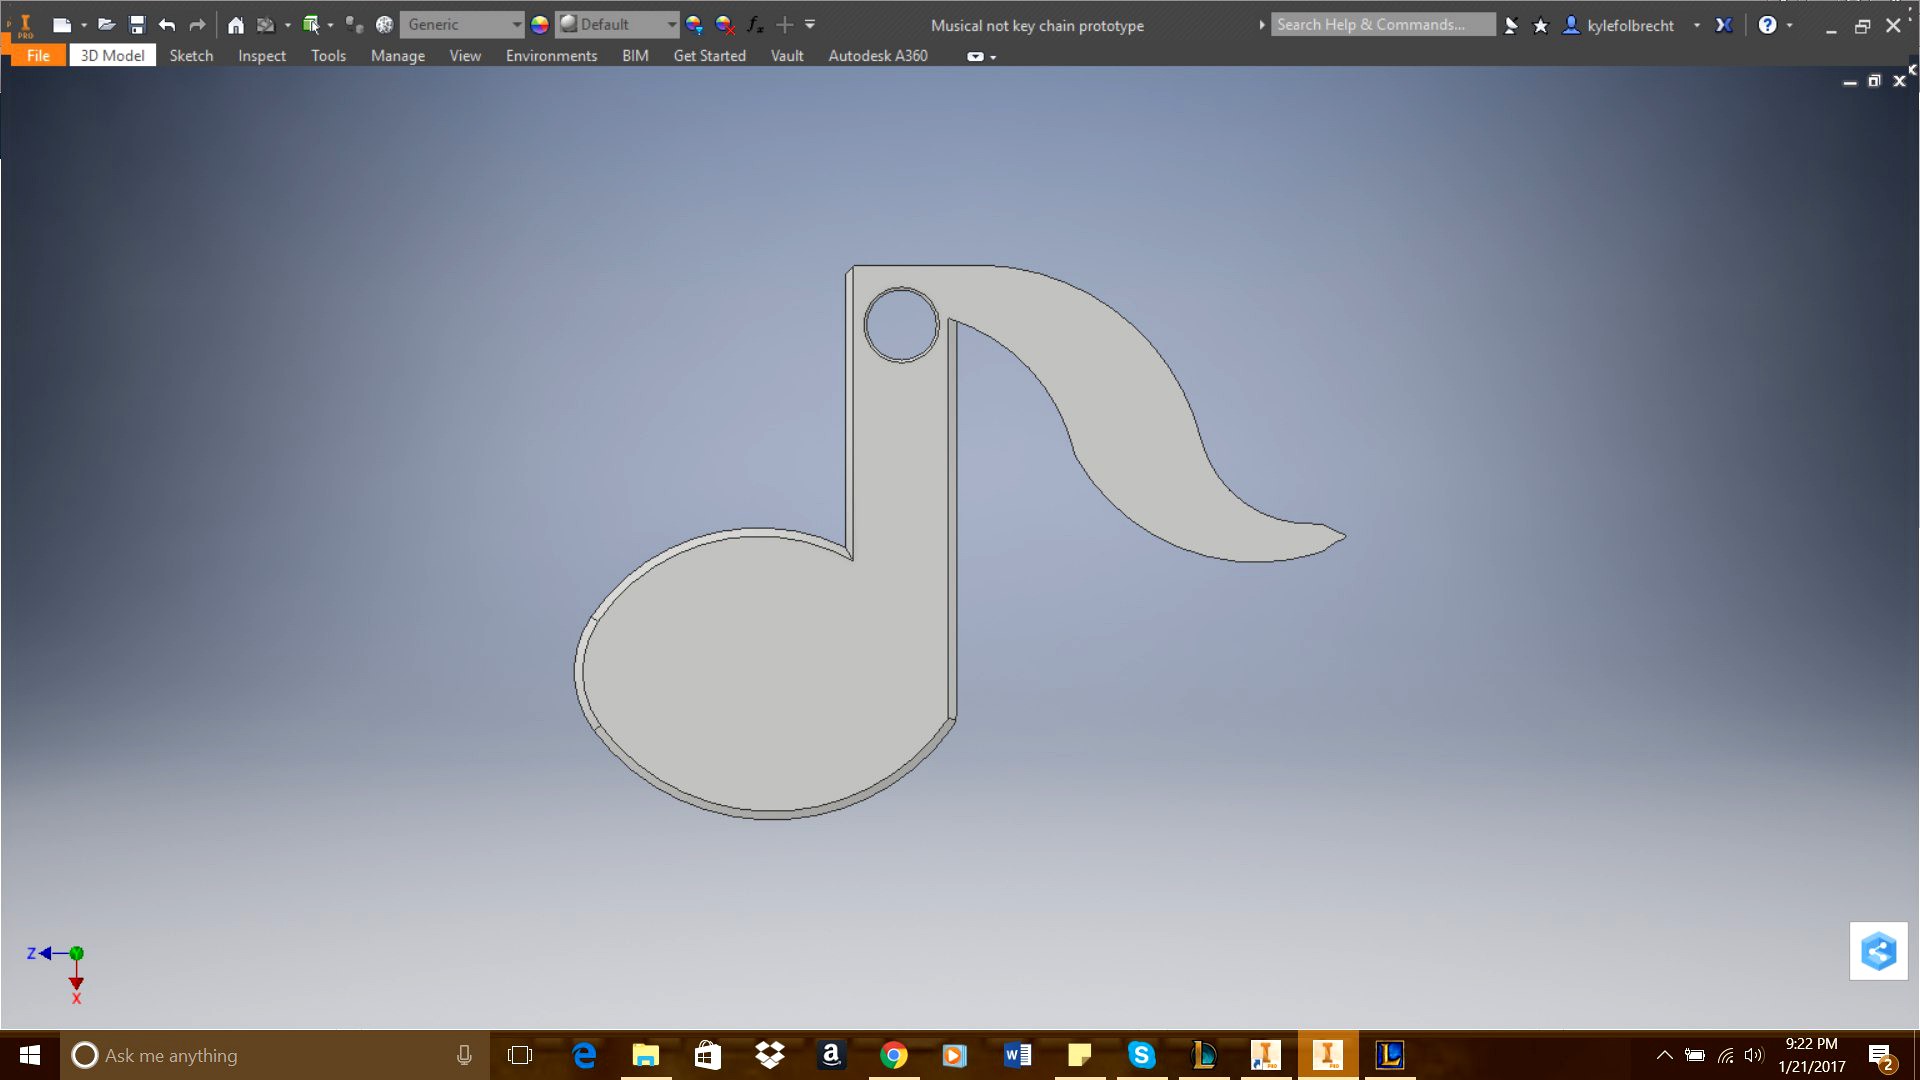Image resolution: width=1920 pixels, height=1080 pixels.
Task: Open the appearance adjust color wheel
Action: click(x=539, y=24)
